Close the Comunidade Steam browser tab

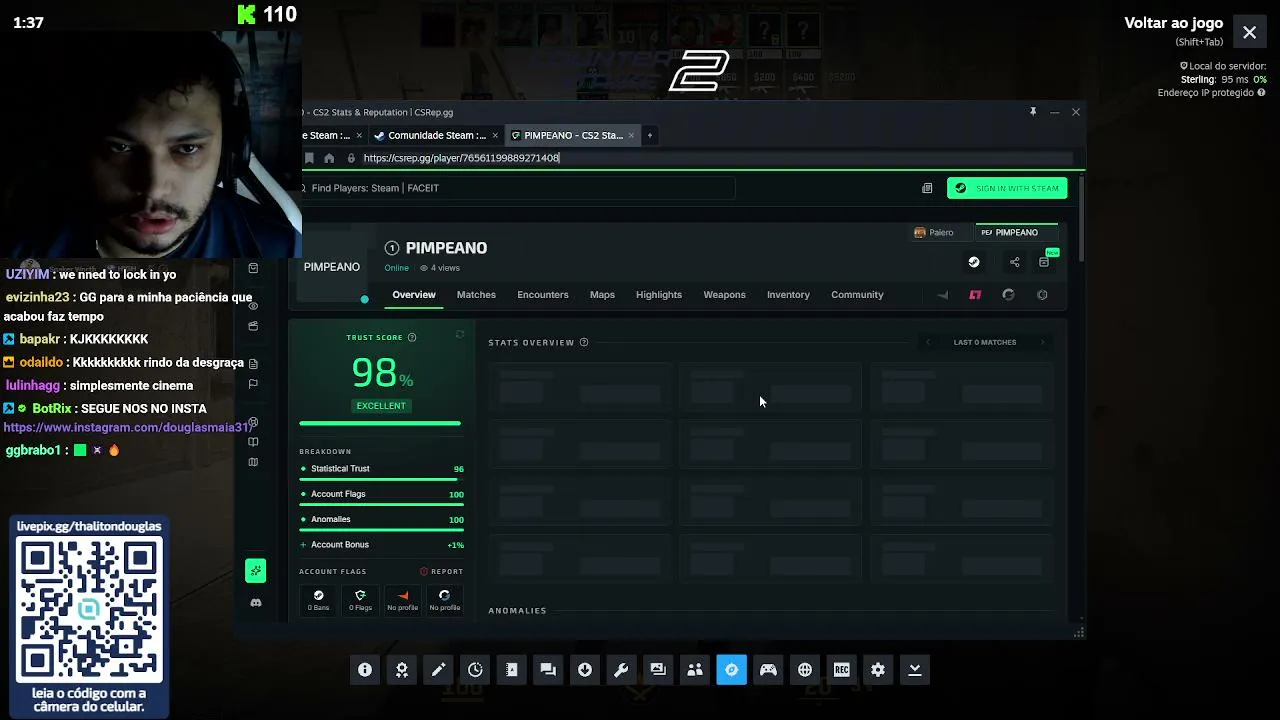click(495, 135)
